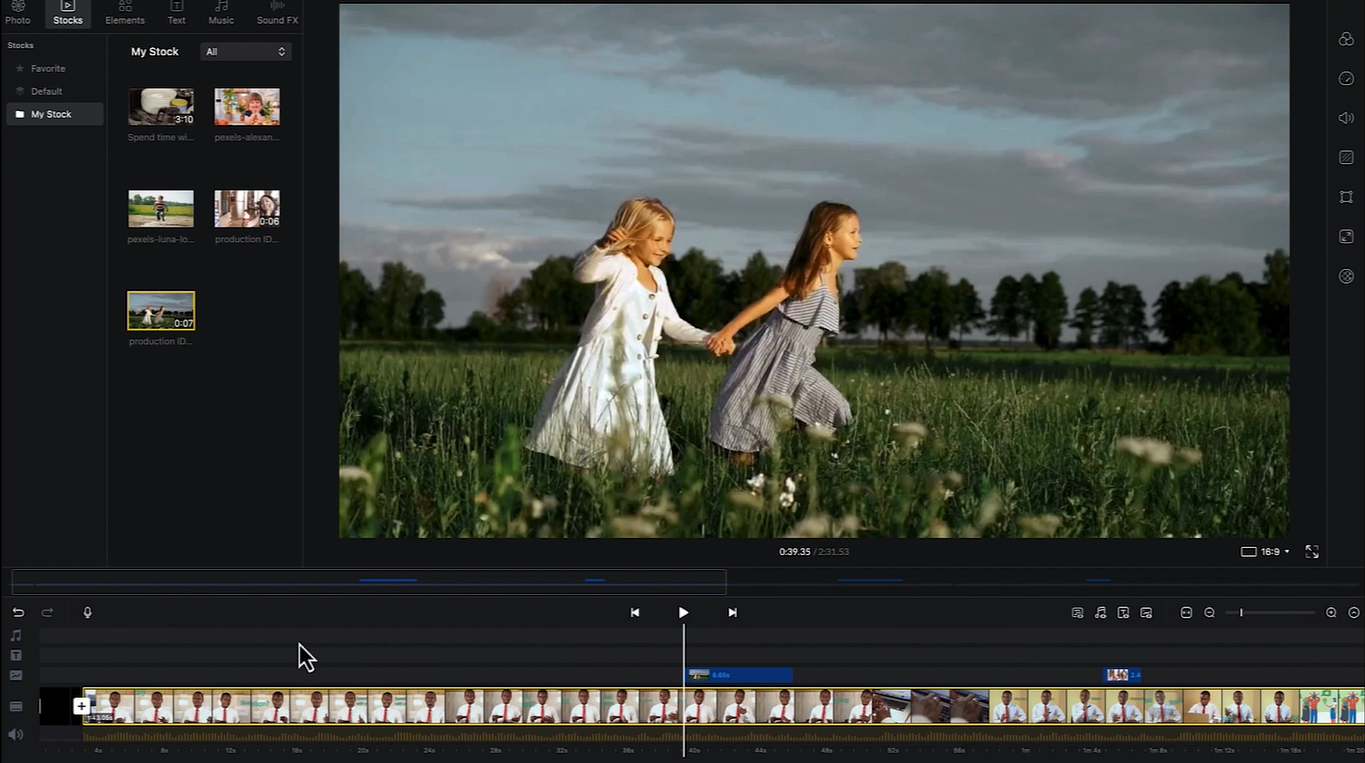
Task: Open the music track icon on timeline left
Action: (15, 635)
